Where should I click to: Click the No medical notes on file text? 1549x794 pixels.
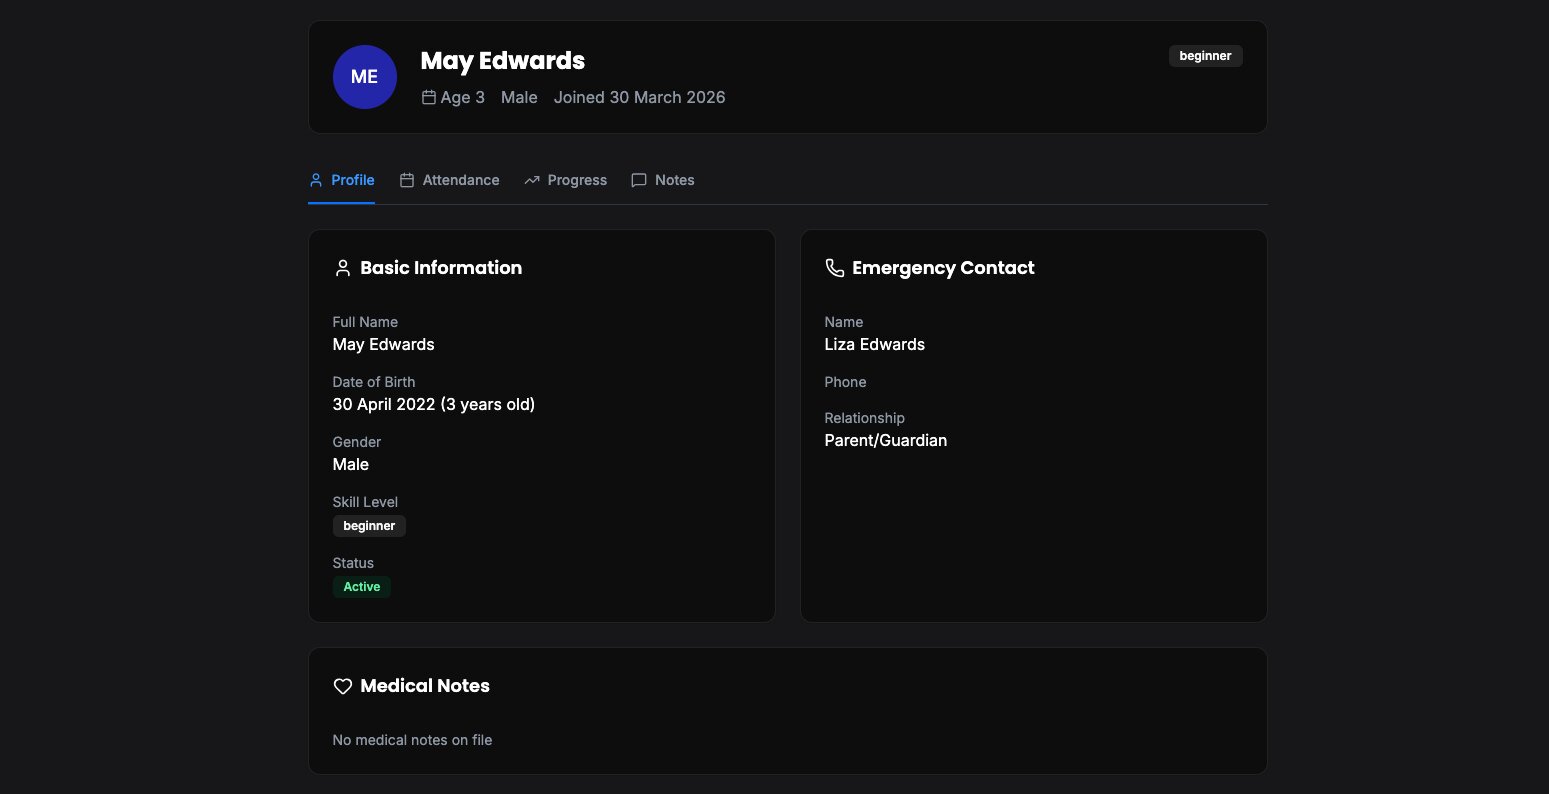click(412, 740)
